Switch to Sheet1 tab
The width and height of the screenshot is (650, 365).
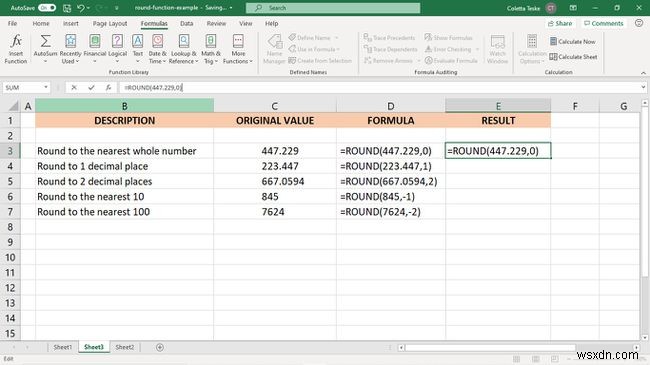[x=63, y=347]
